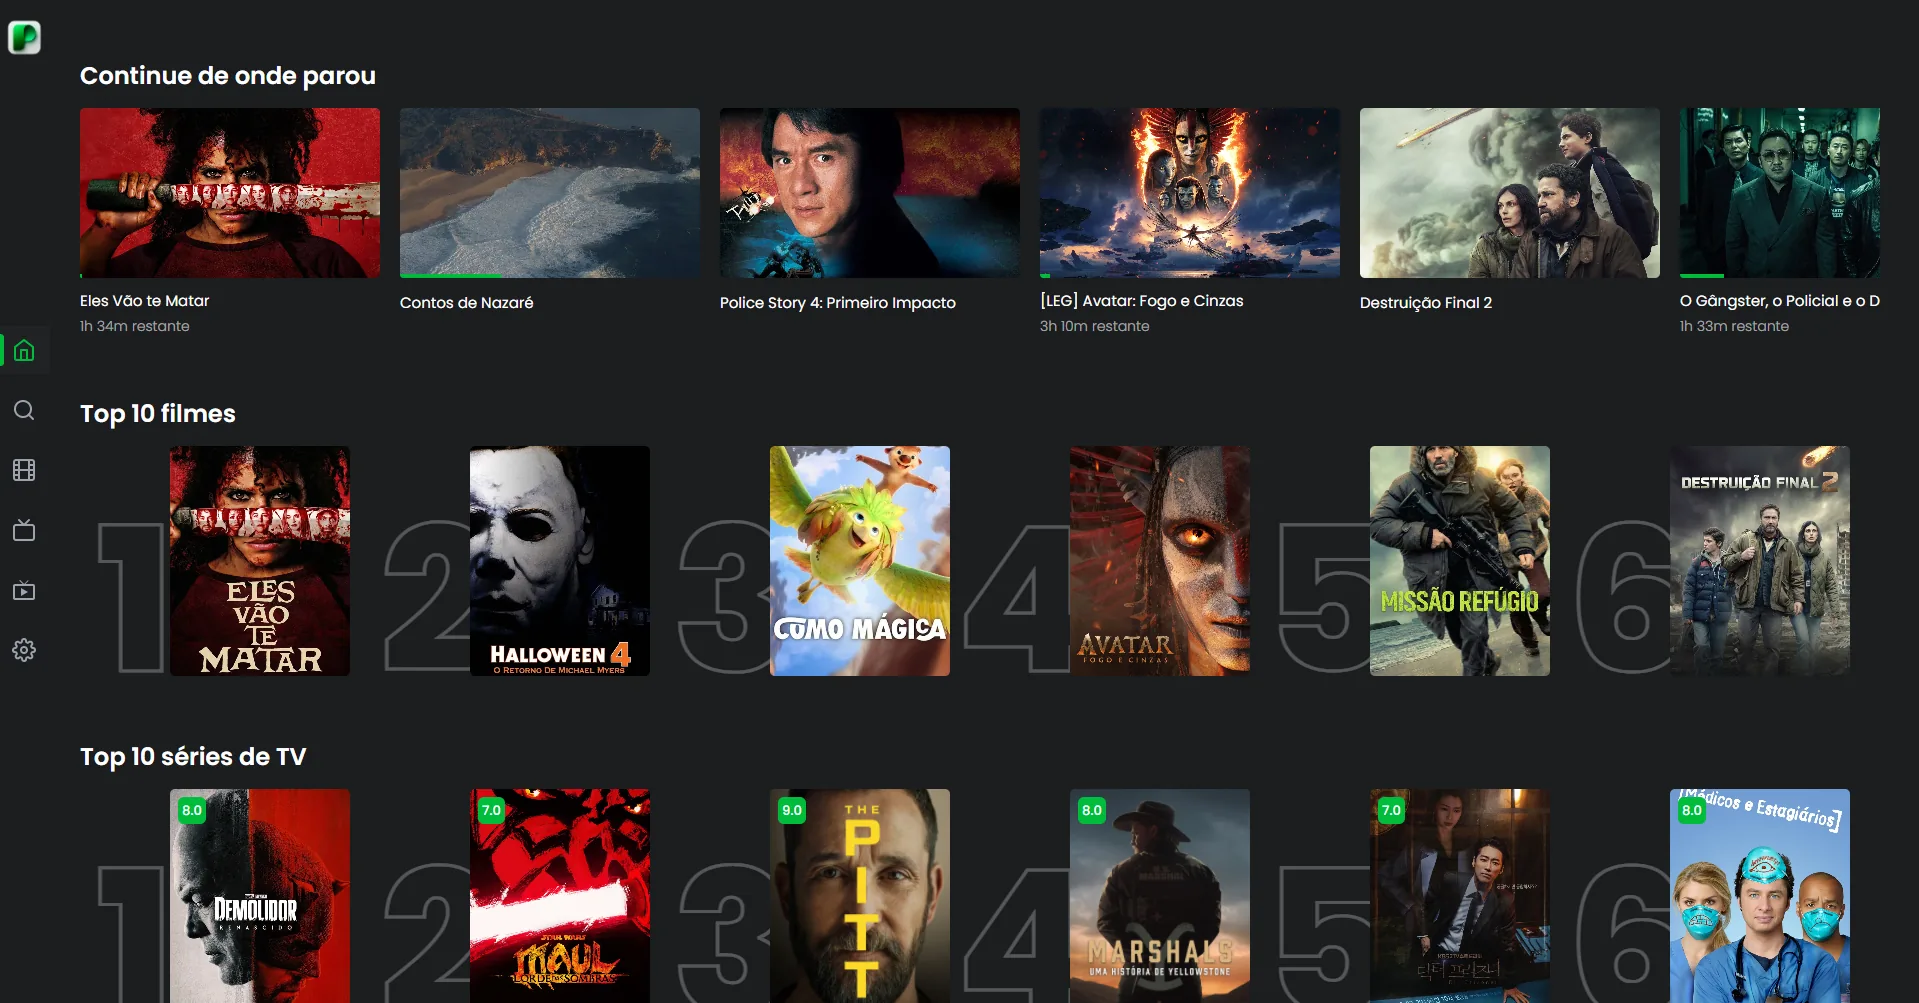Resume Destruição Final 2 landscape thumbnail in Continue row
The width and height of the screenshot is (1919, 1003).
pyautogui.click(x=1510, y=193)
